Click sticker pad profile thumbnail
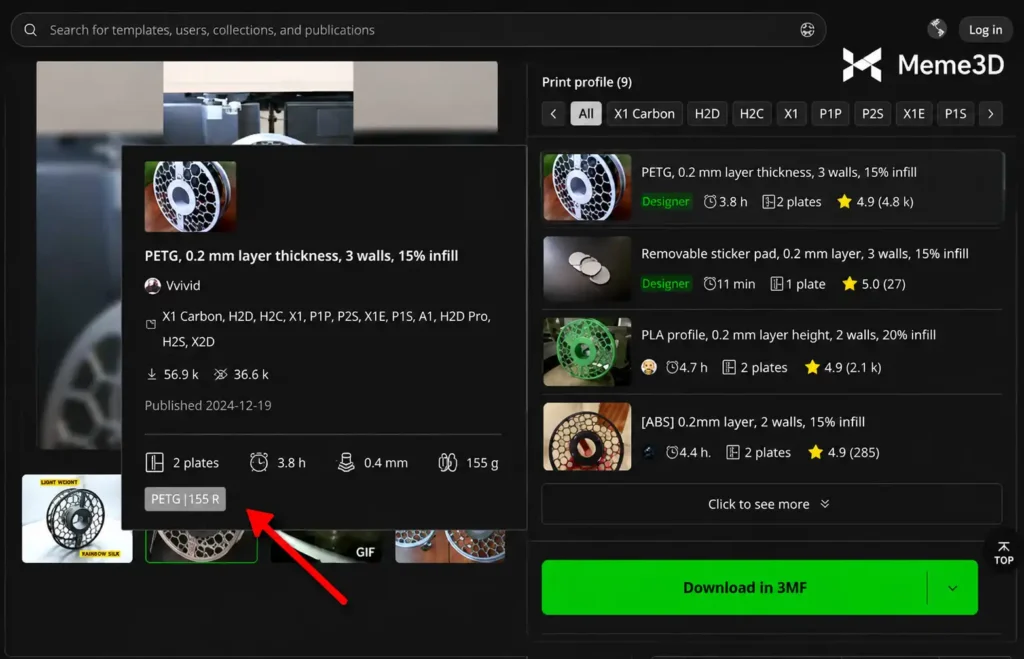1024x659 pixels. point(587,268)
